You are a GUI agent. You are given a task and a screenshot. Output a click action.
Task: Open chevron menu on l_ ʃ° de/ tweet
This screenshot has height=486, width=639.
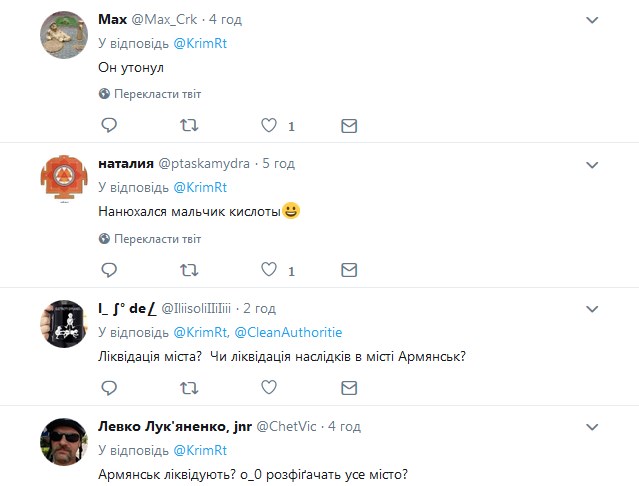(592, 308)
